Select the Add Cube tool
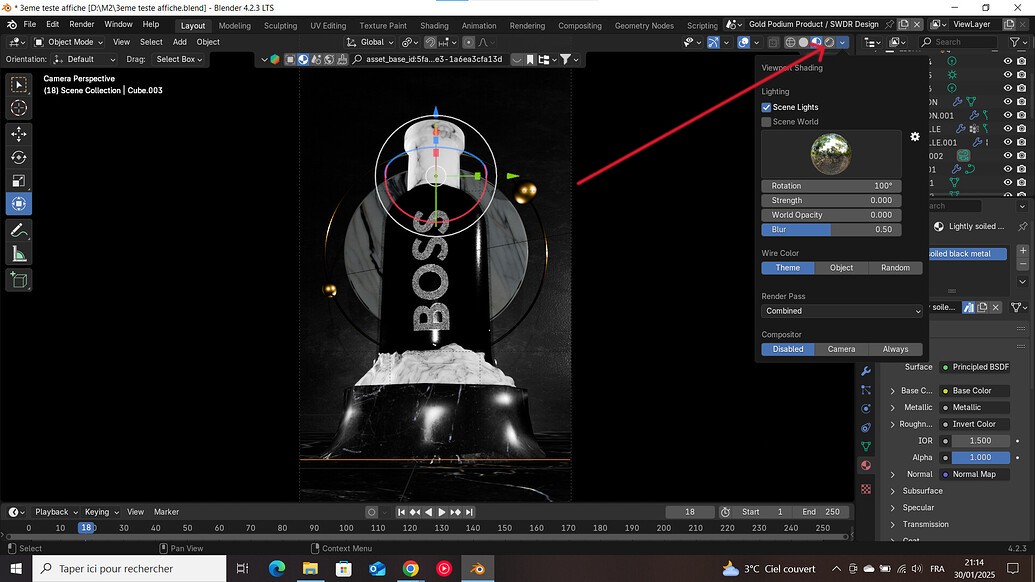1035x582 pixels. coord(18,280)
